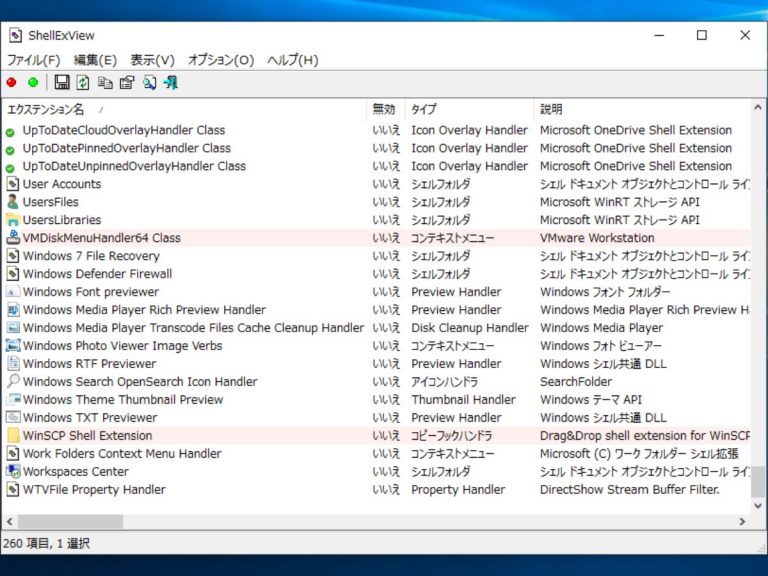Click the vertical scrollbar thumb
The height and width of the screenshot is (576, 768).
(758, 481)
